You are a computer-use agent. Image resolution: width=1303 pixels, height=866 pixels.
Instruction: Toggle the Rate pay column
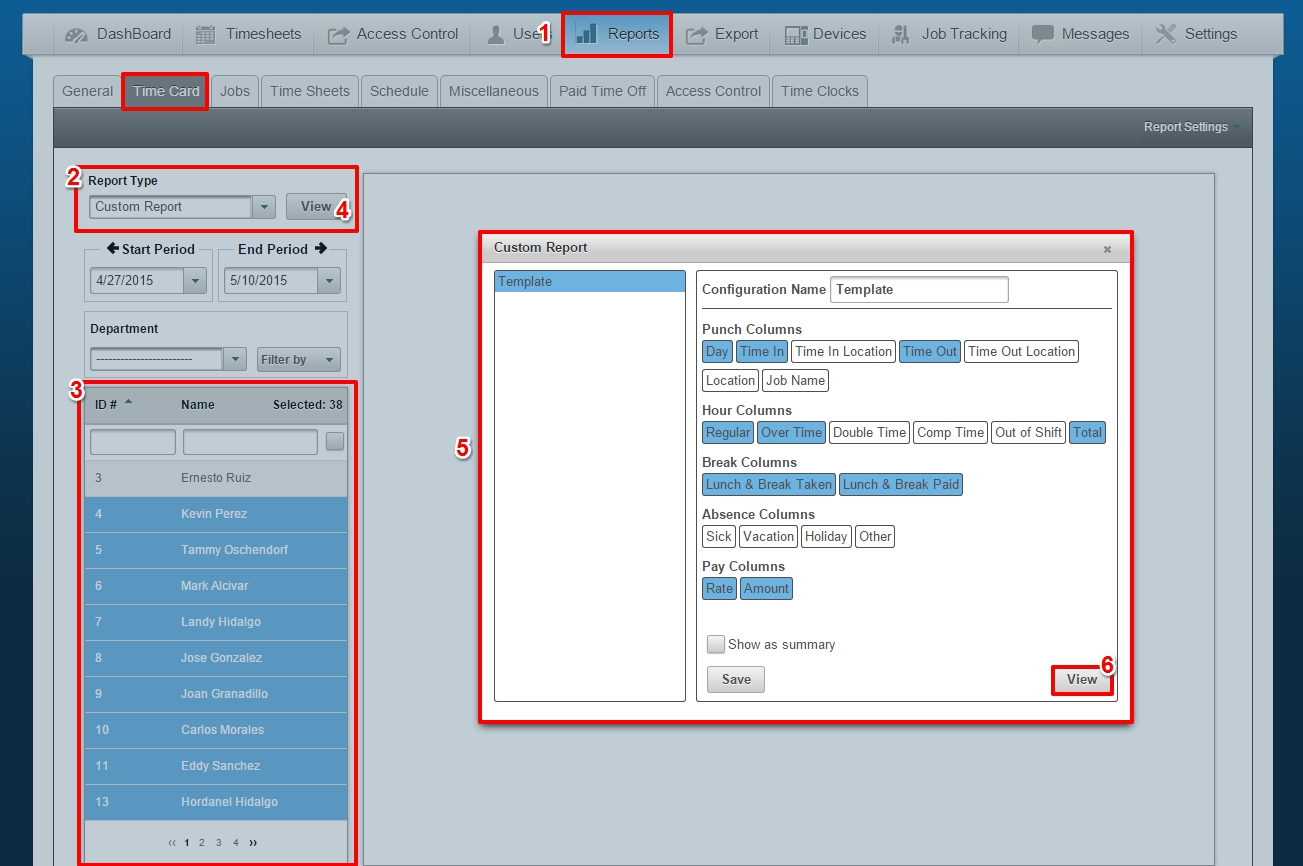click(x=719, y=588)
